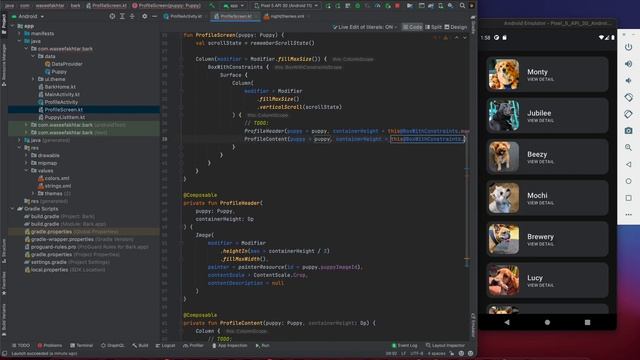Click the green Debug bug icon in toolbar
Viewport: 640px width, 360px height.
[x=358, y=6]
